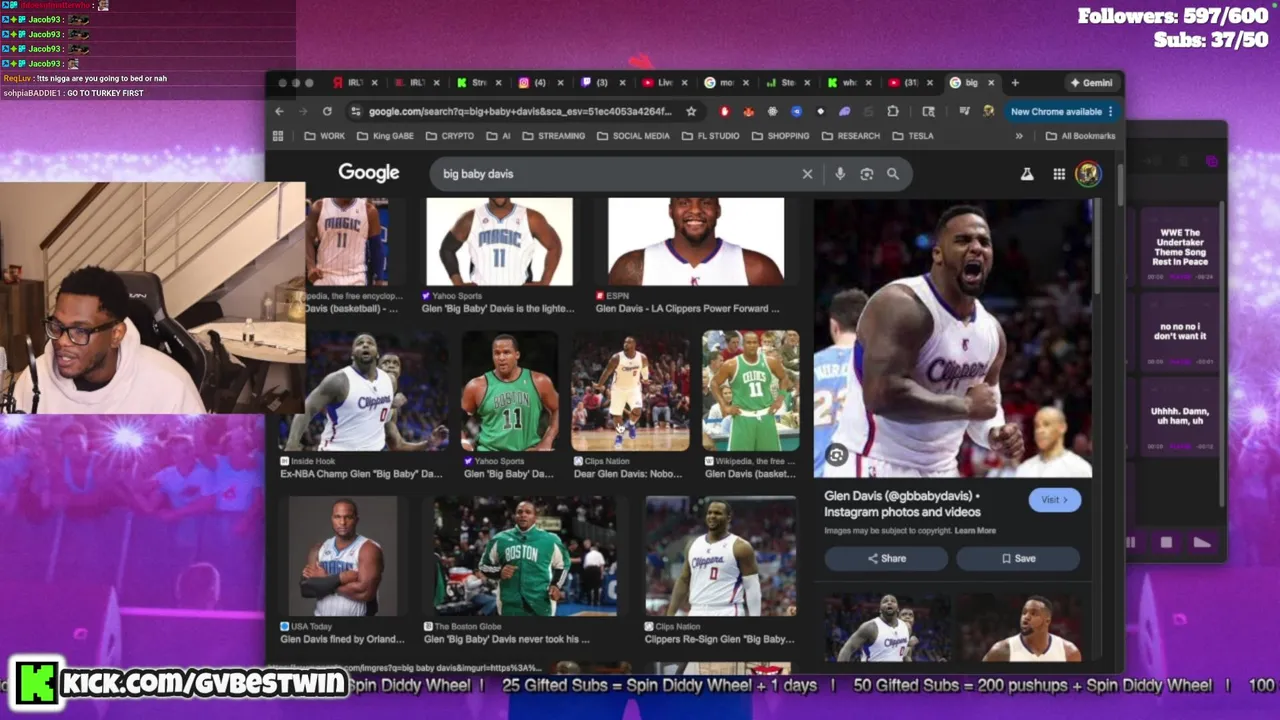Open Google Search Labs flask icon
This screenshot has height=720, width=1280.
point(1027,174)
